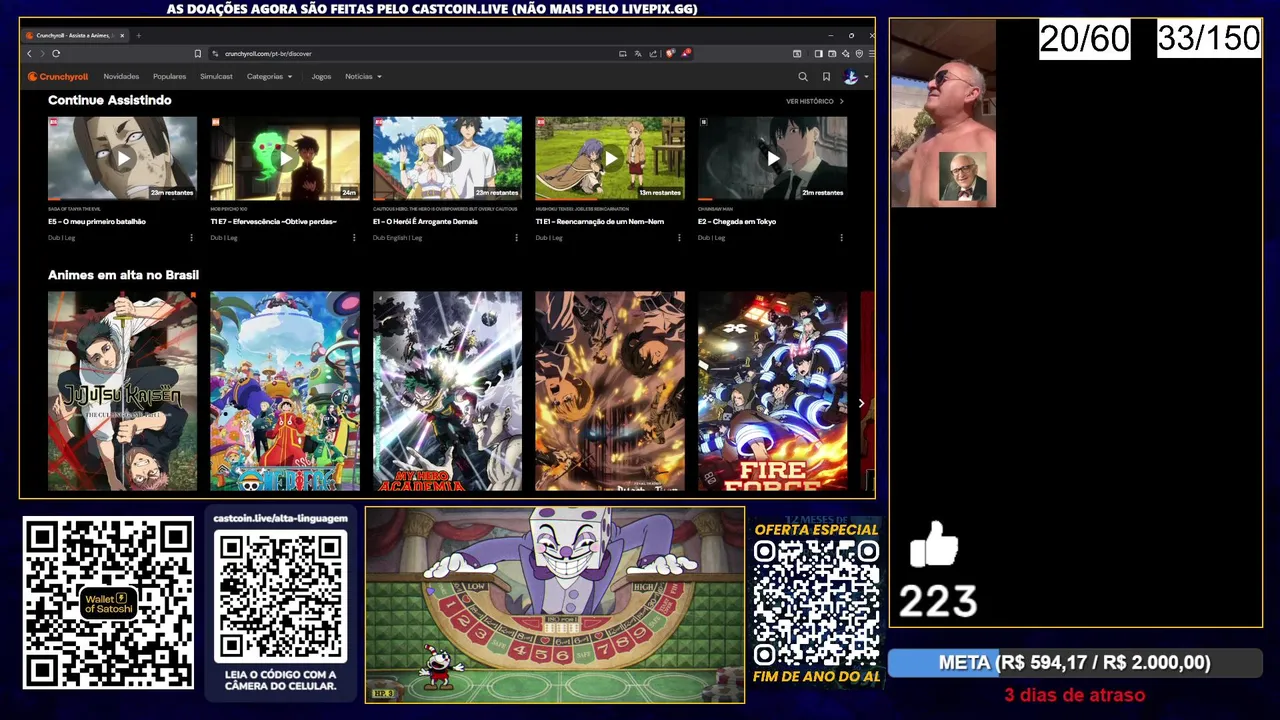
Task: Open the Populares menu item
Action: pos(169,76)
